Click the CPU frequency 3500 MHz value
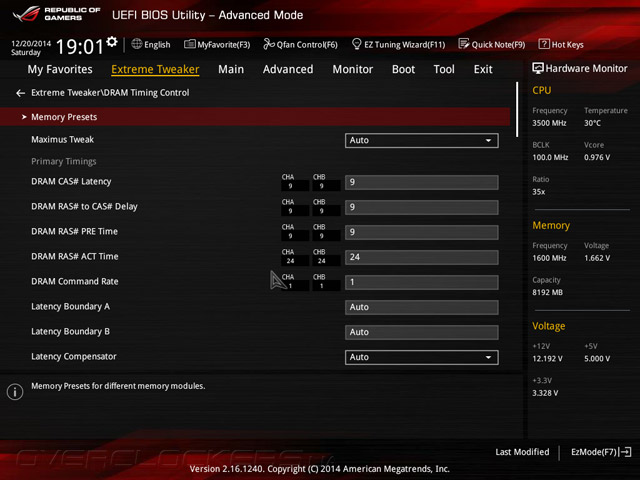The height and width of the screenshot is (480, 640). 549,123
